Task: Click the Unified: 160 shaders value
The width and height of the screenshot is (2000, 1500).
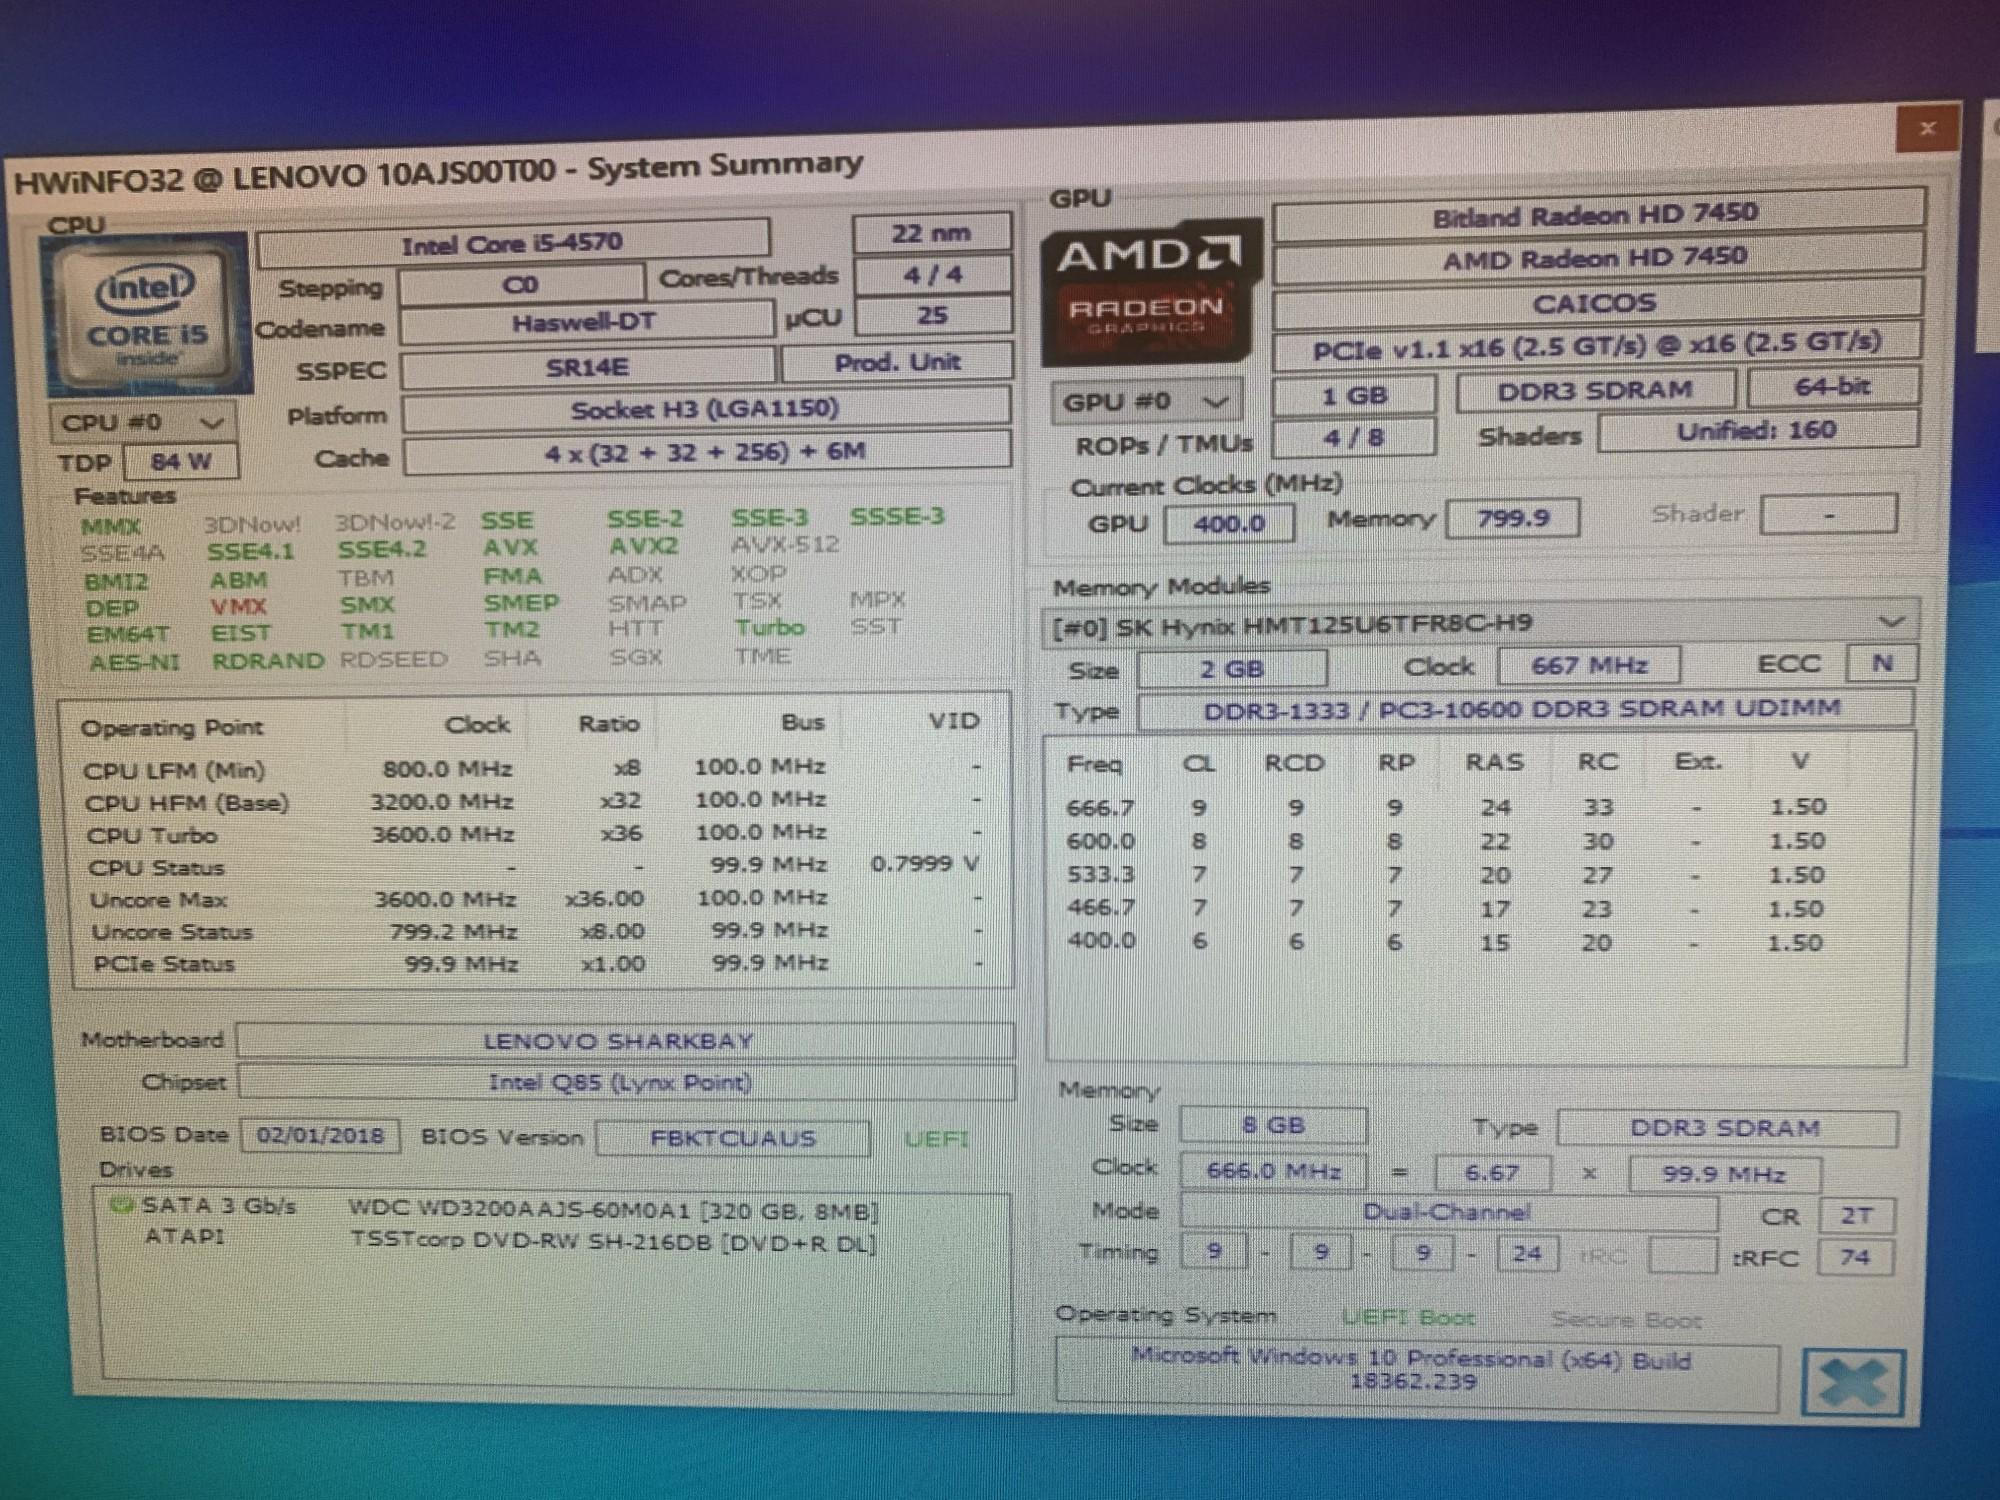Action: [1757, 431]
